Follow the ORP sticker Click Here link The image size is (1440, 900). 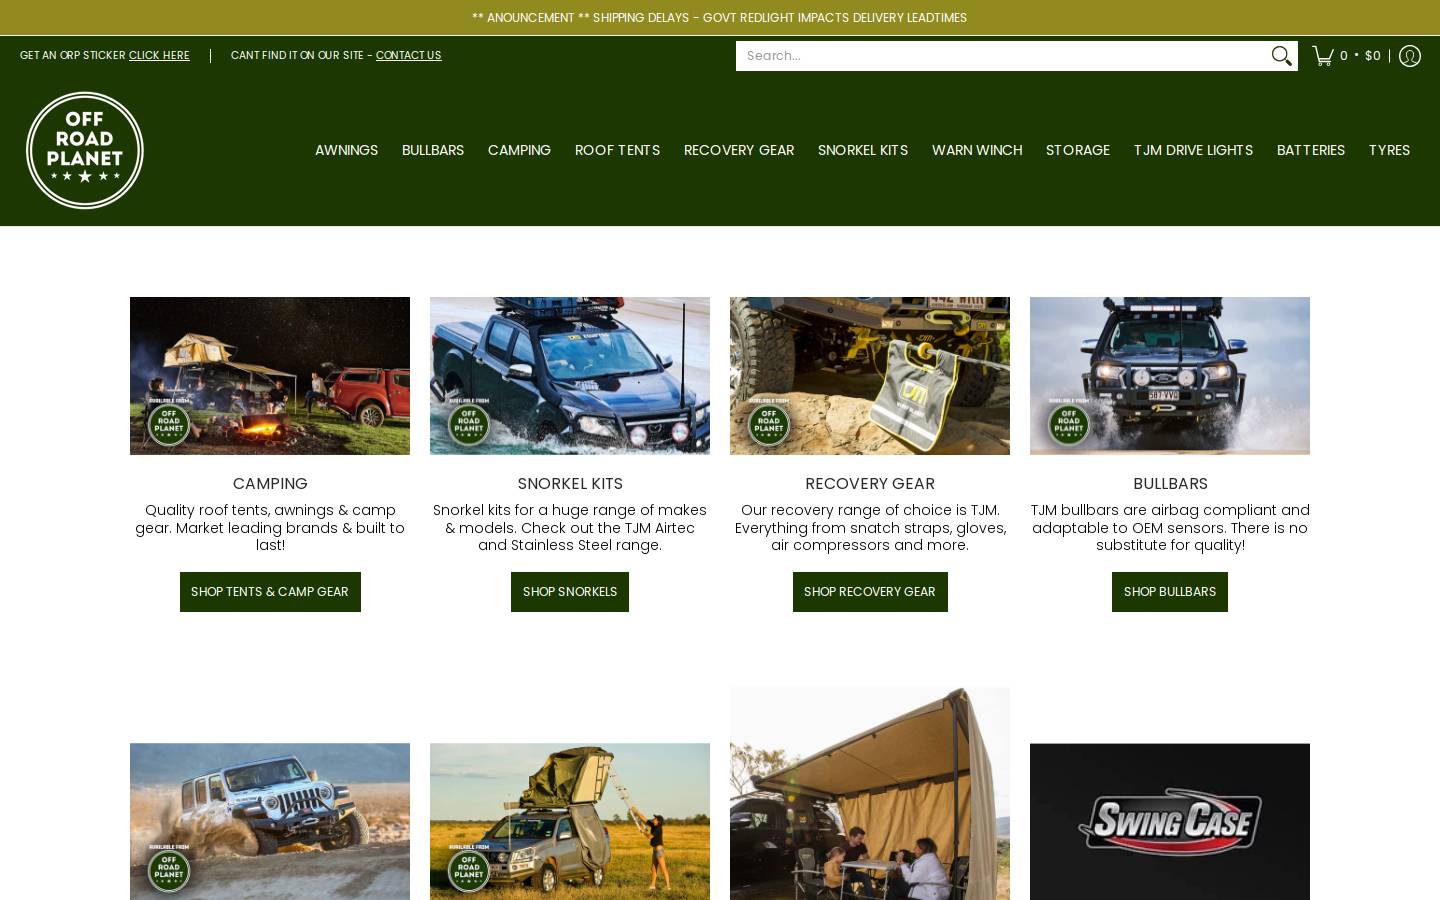(x=159, y=56)
